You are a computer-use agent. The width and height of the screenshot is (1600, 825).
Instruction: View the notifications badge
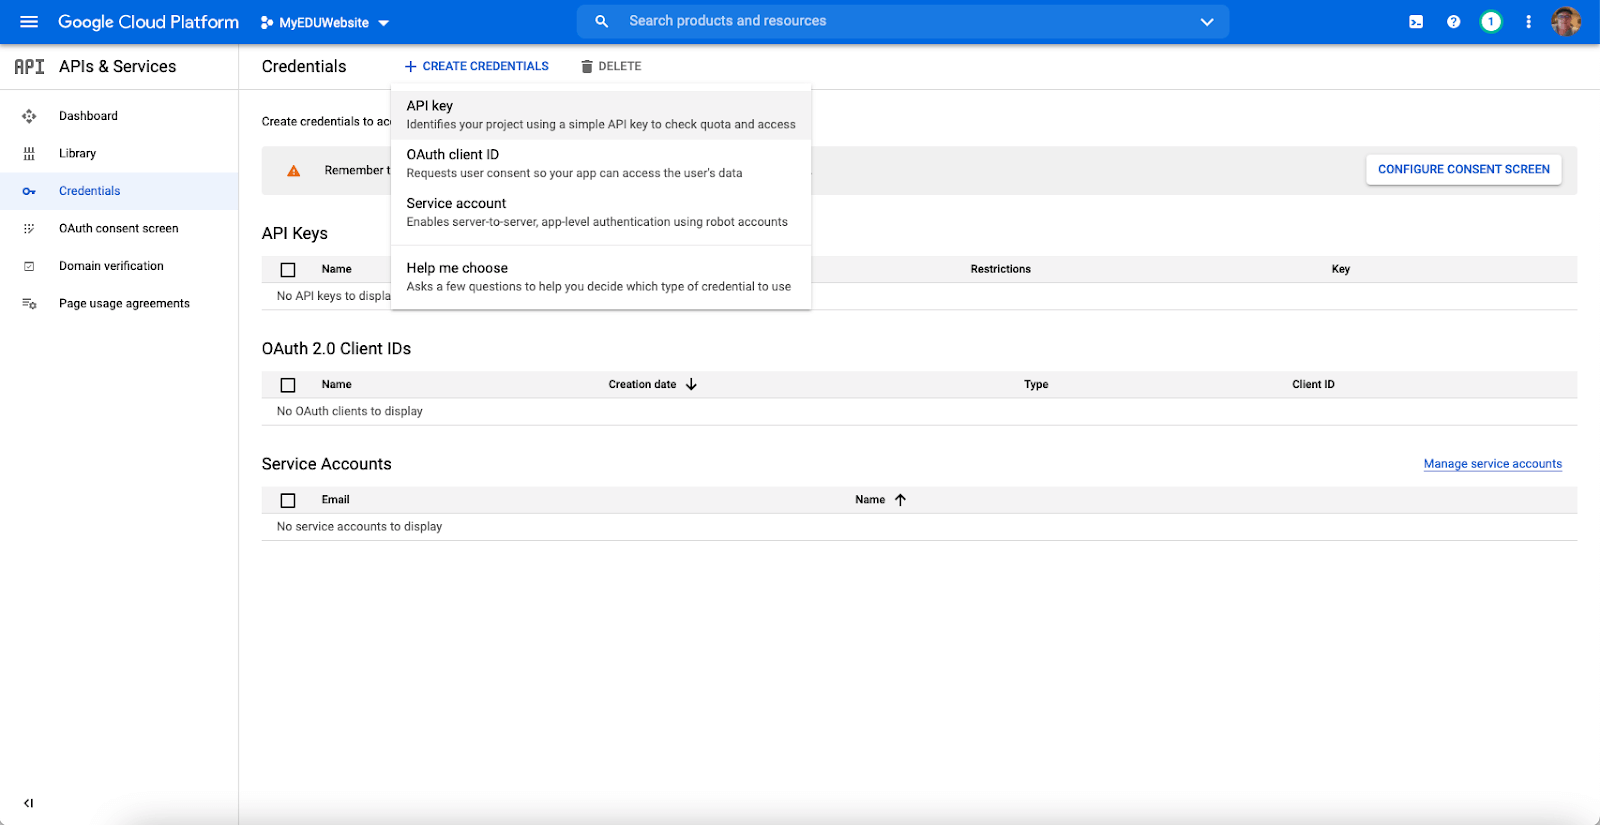click(1491, 22)
